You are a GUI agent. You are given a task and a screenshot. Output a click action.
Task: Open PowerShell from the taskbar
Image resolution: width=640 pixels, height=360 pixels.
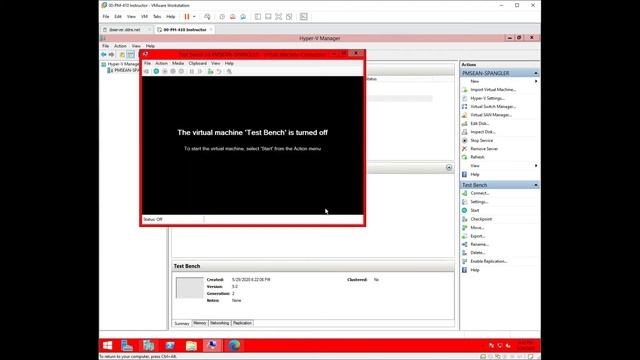coord(170,345)
